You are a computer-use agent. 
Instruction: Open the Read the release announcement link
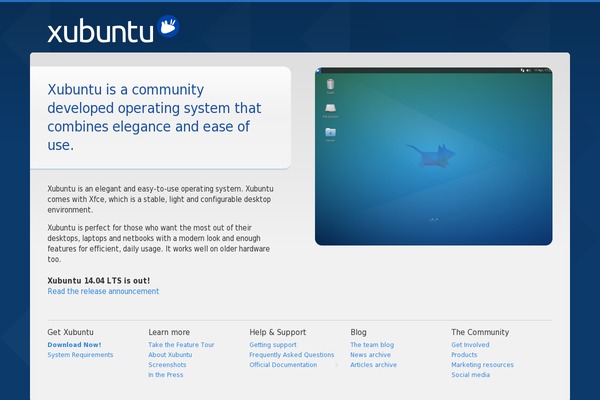103,291
